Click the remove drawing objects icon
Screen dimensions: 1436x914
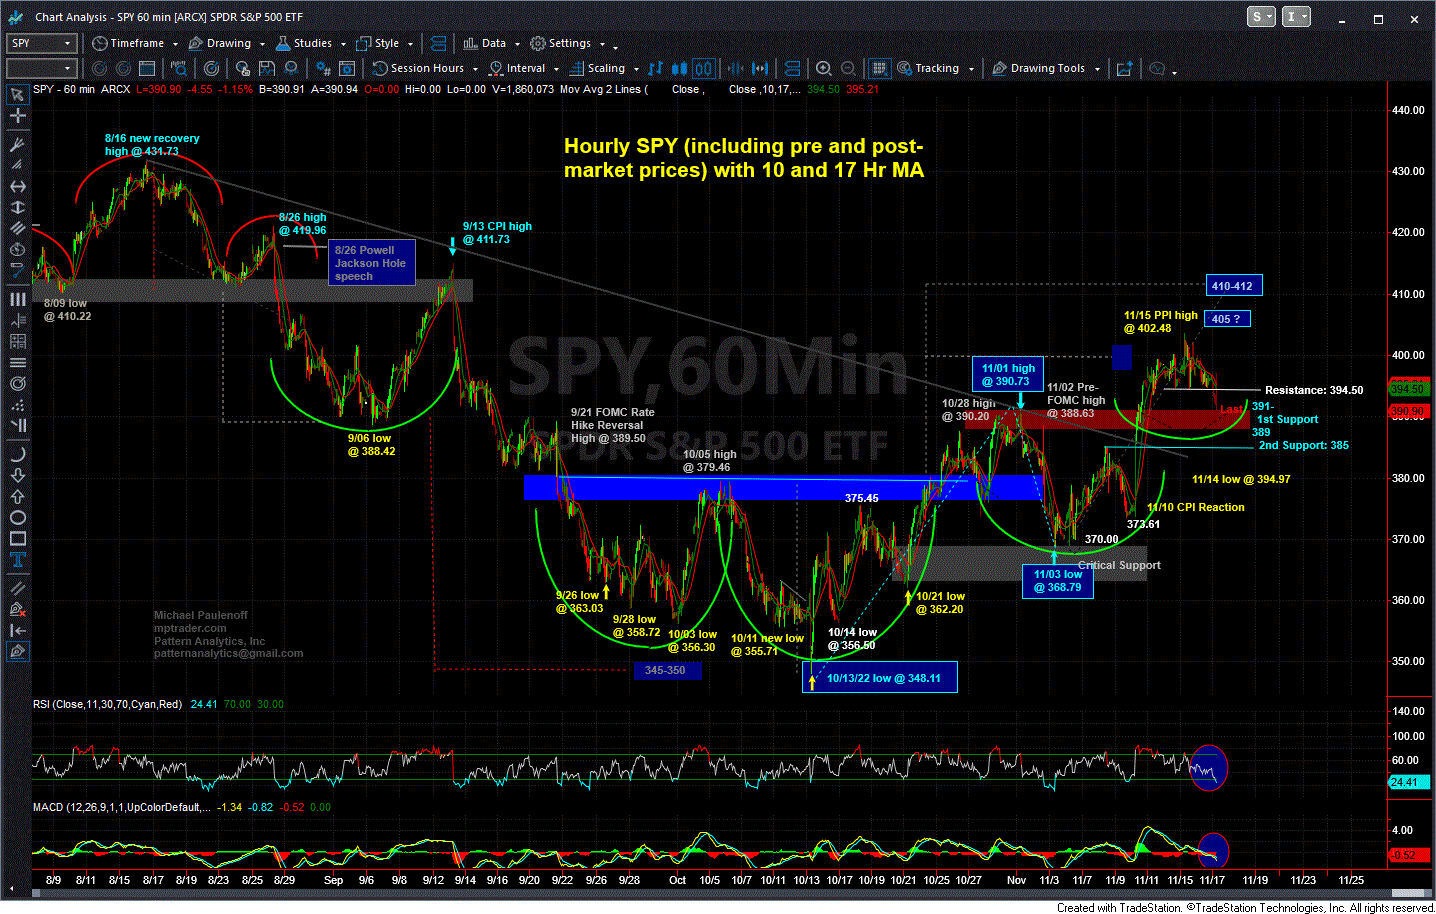point(17,609)
